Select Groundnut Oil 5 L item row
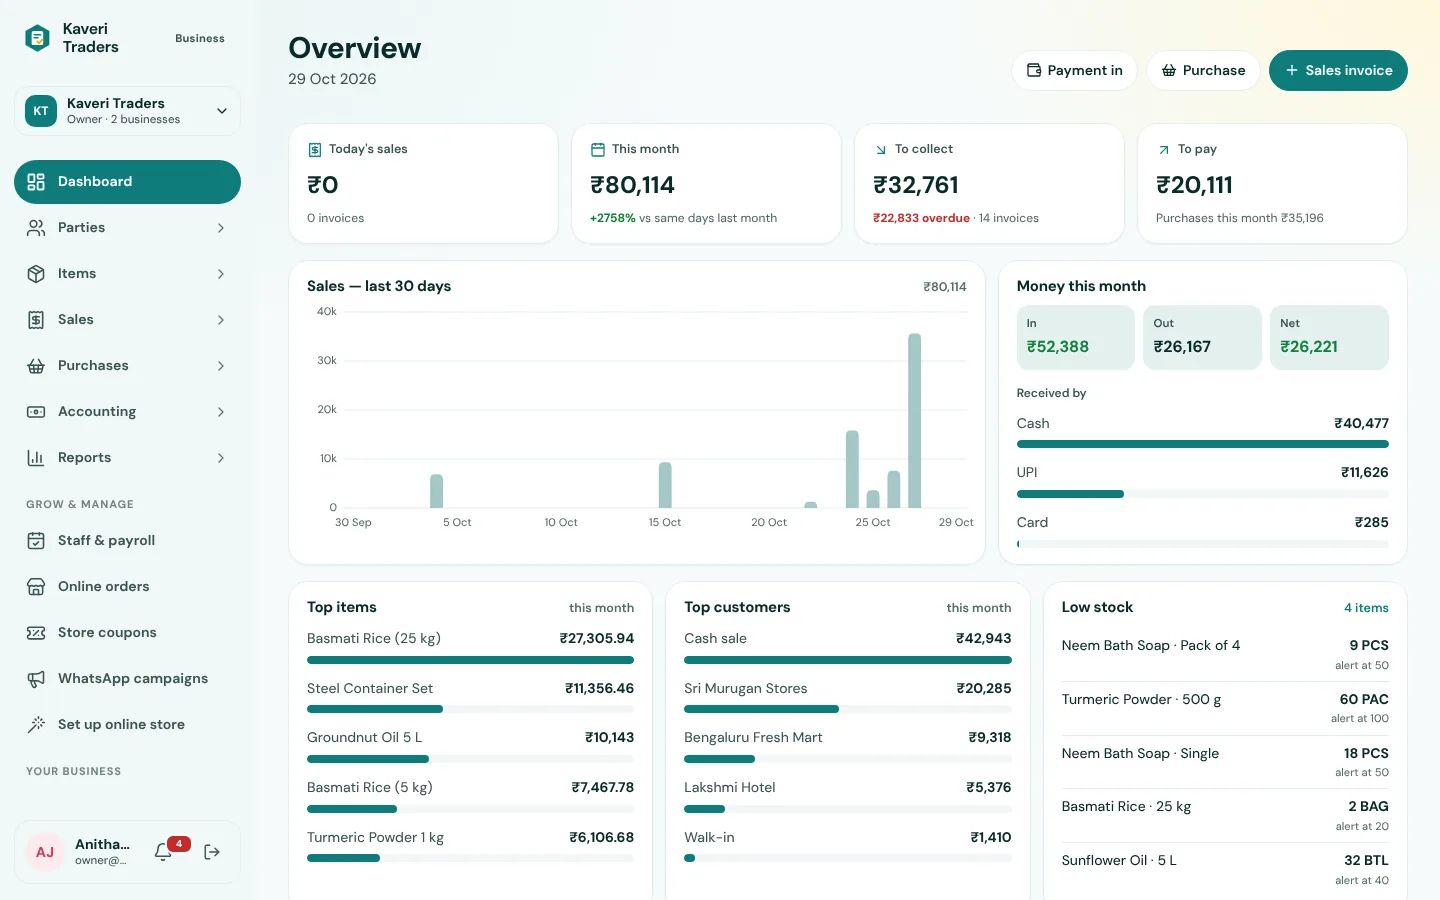 470,747
